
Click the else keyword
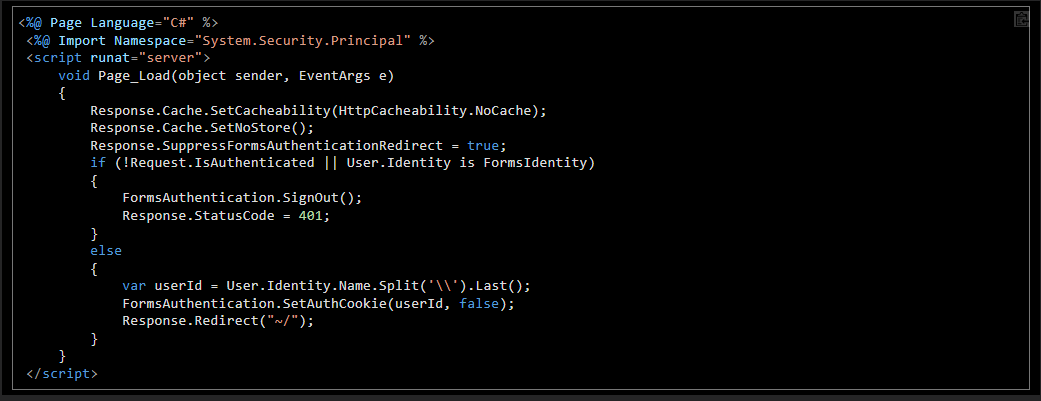click(x=106, y=251)
